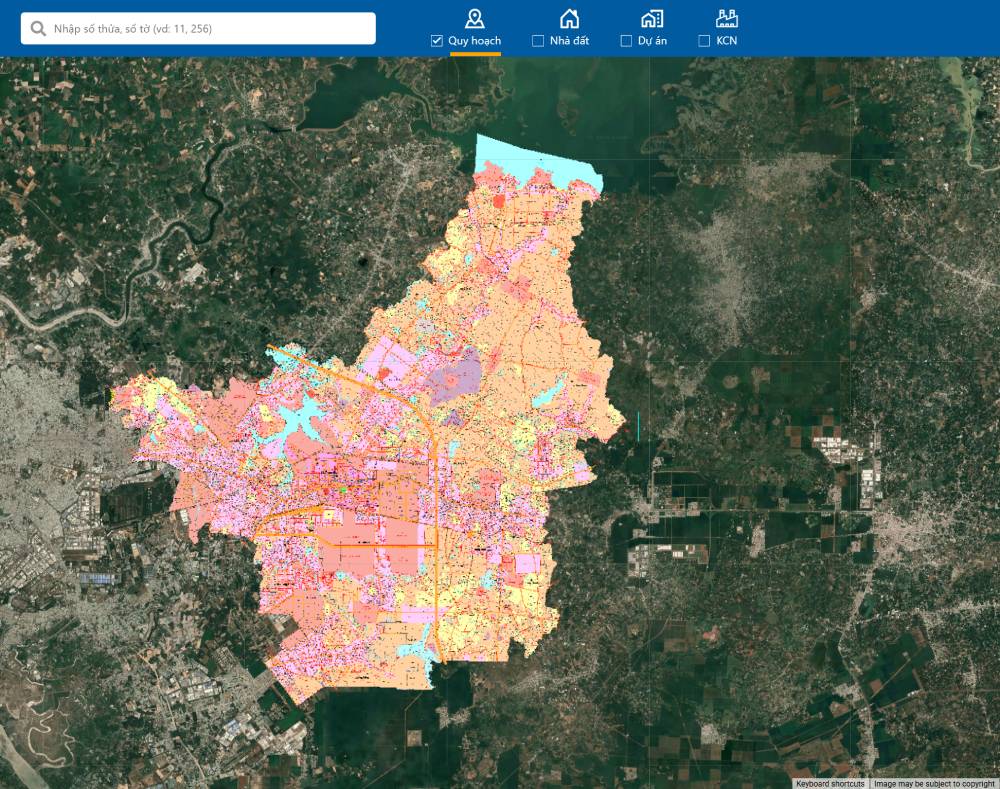1000x789 pixels.
Task: Click the image copyright notice text
Action: tap(934, 783)
